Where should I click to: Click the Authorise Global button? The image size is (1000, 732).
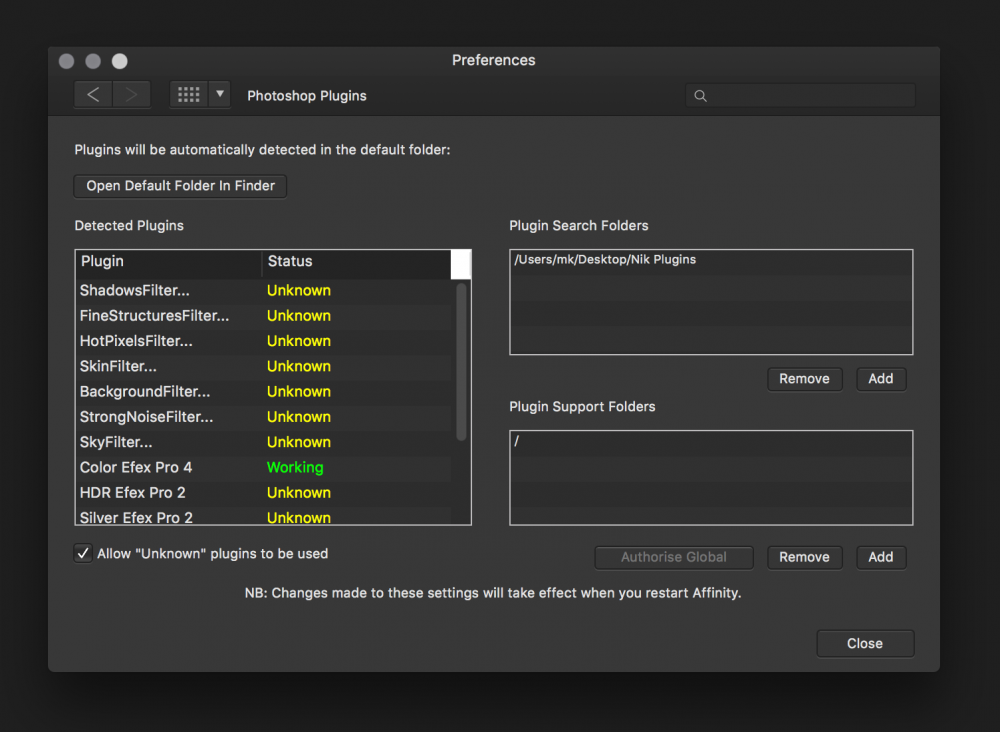pos(673,557)
